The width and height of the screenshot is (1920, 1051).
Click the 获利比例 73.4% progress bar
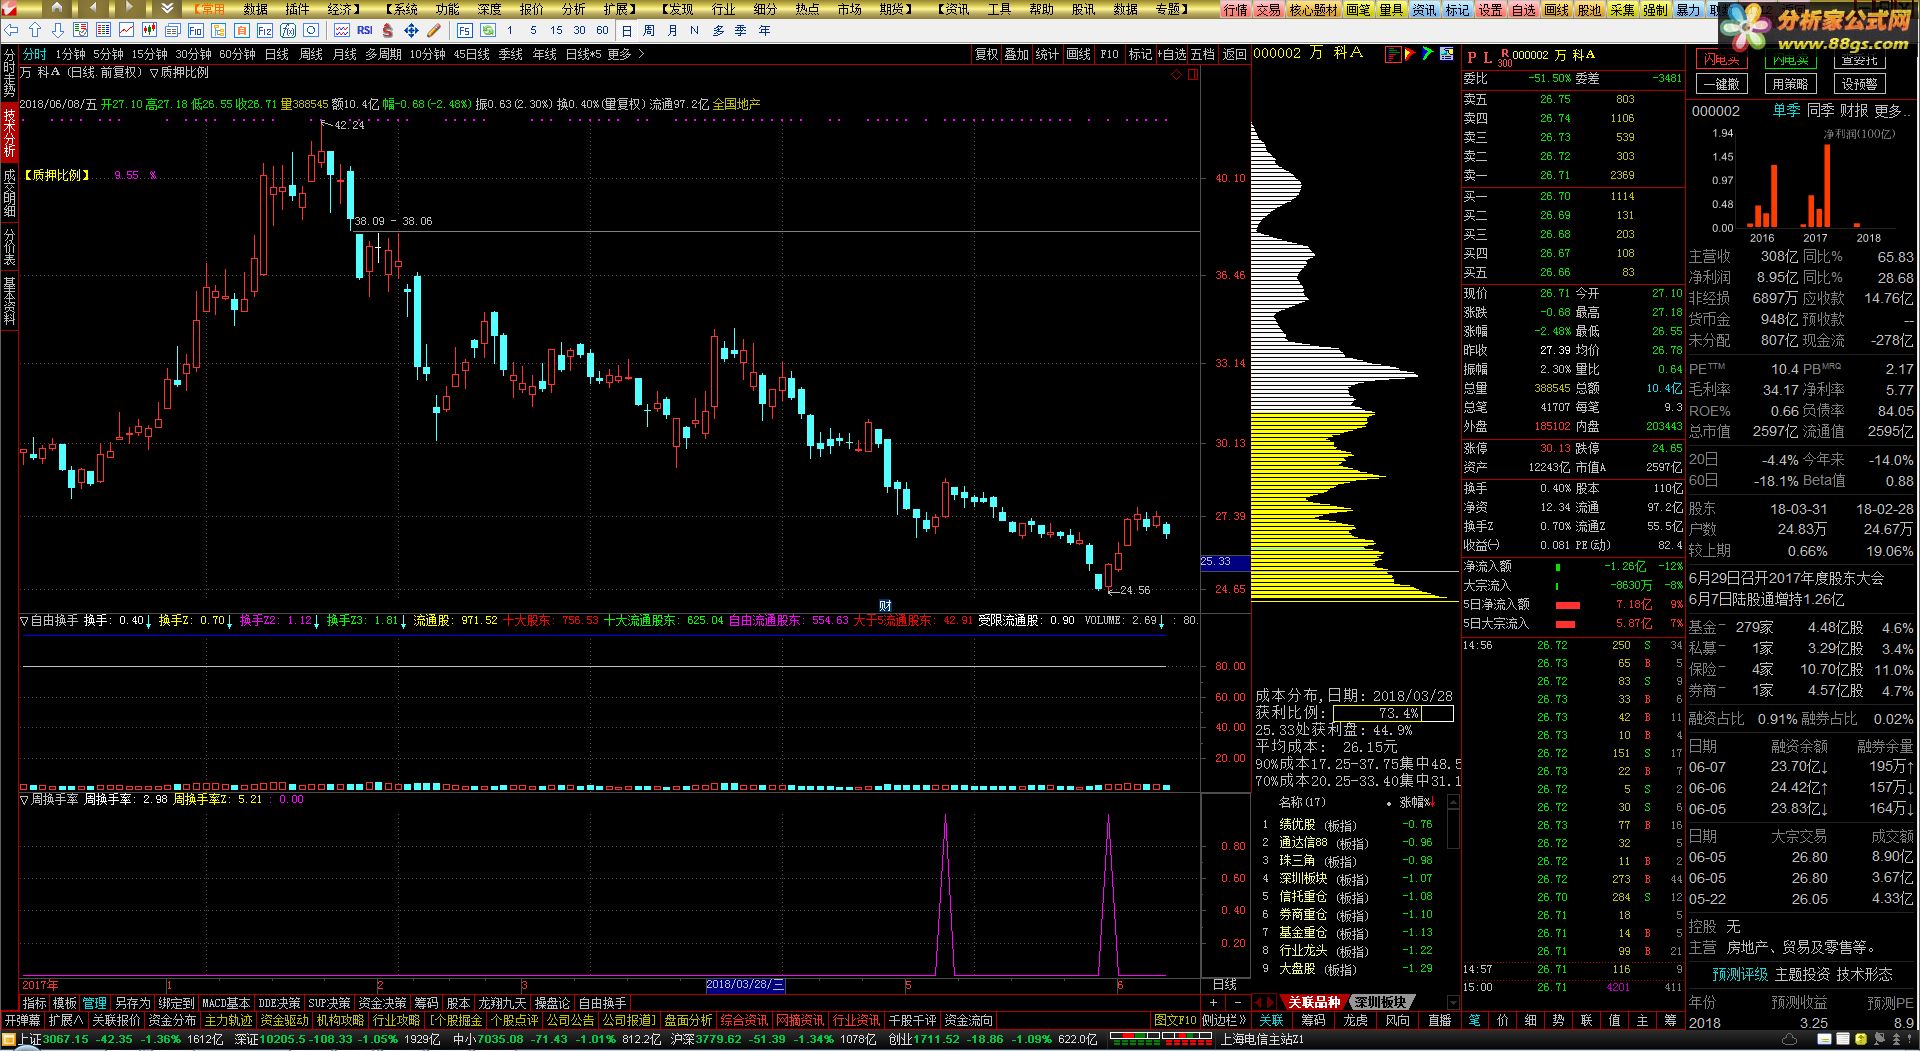1393,713
